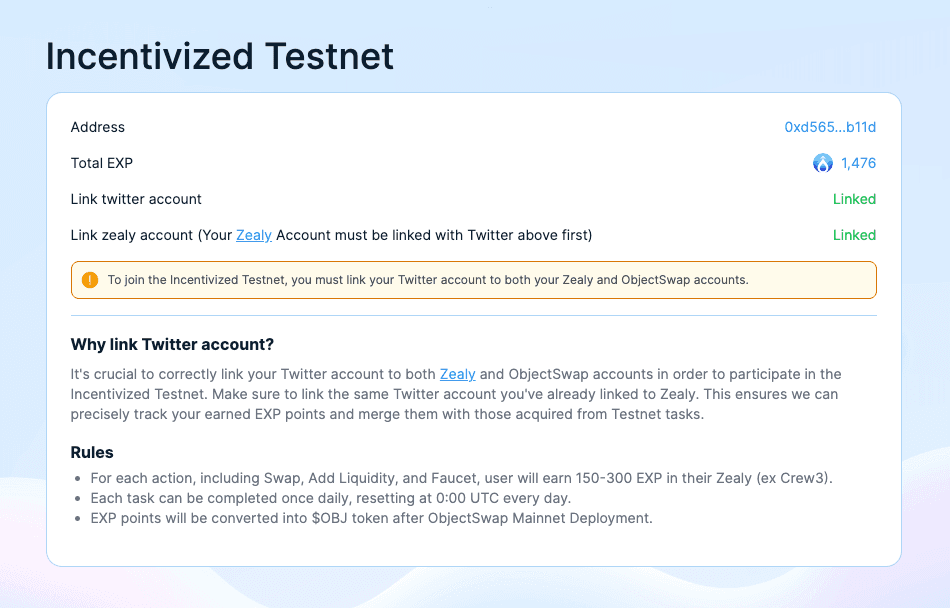950x608 pixels.
Task: Click the Total EXP label
Action: tap(102, 163)
